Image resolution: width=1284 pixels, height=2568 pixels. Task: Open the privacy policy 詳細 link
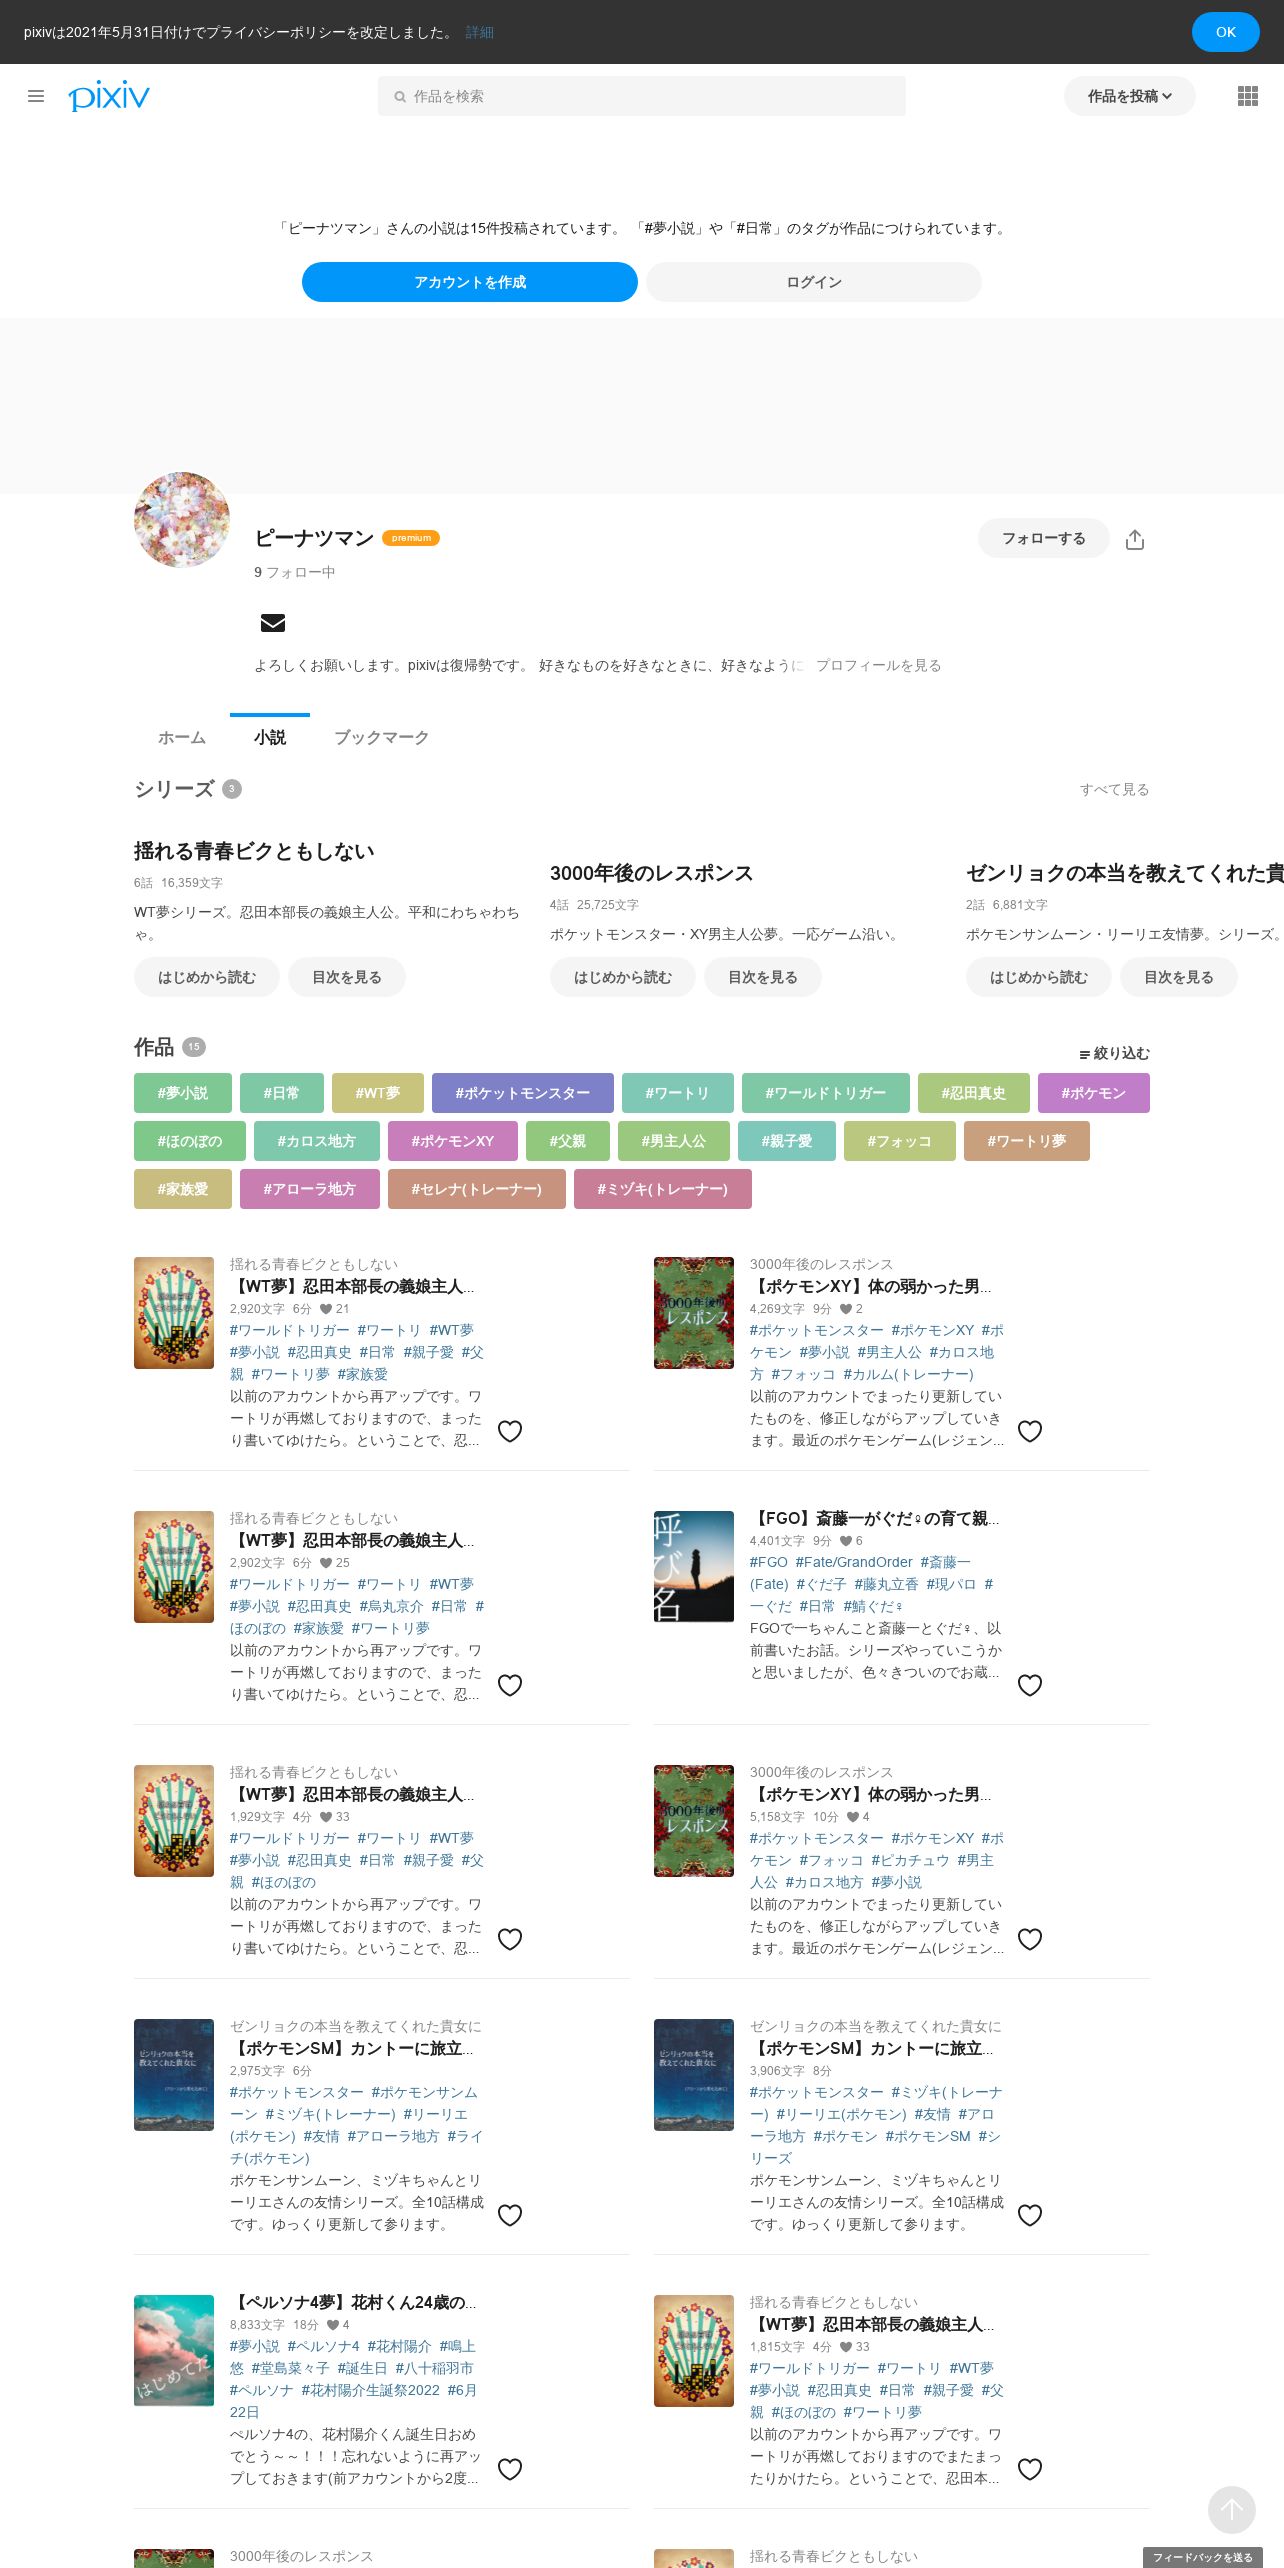coord(480,32)
